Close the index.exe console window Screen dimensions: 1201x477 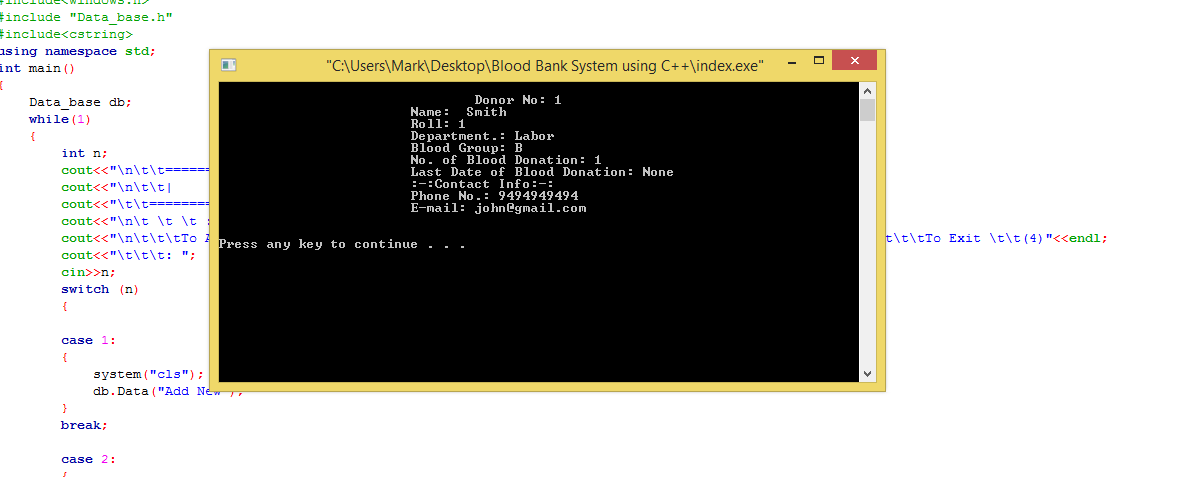(855, 62)
